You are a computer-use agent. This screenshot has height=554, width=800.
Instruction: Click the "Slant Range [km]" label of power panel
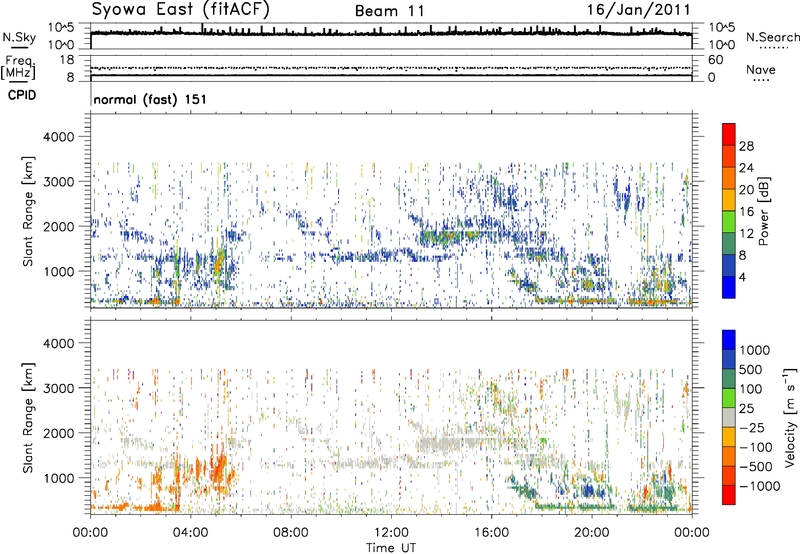28,211
